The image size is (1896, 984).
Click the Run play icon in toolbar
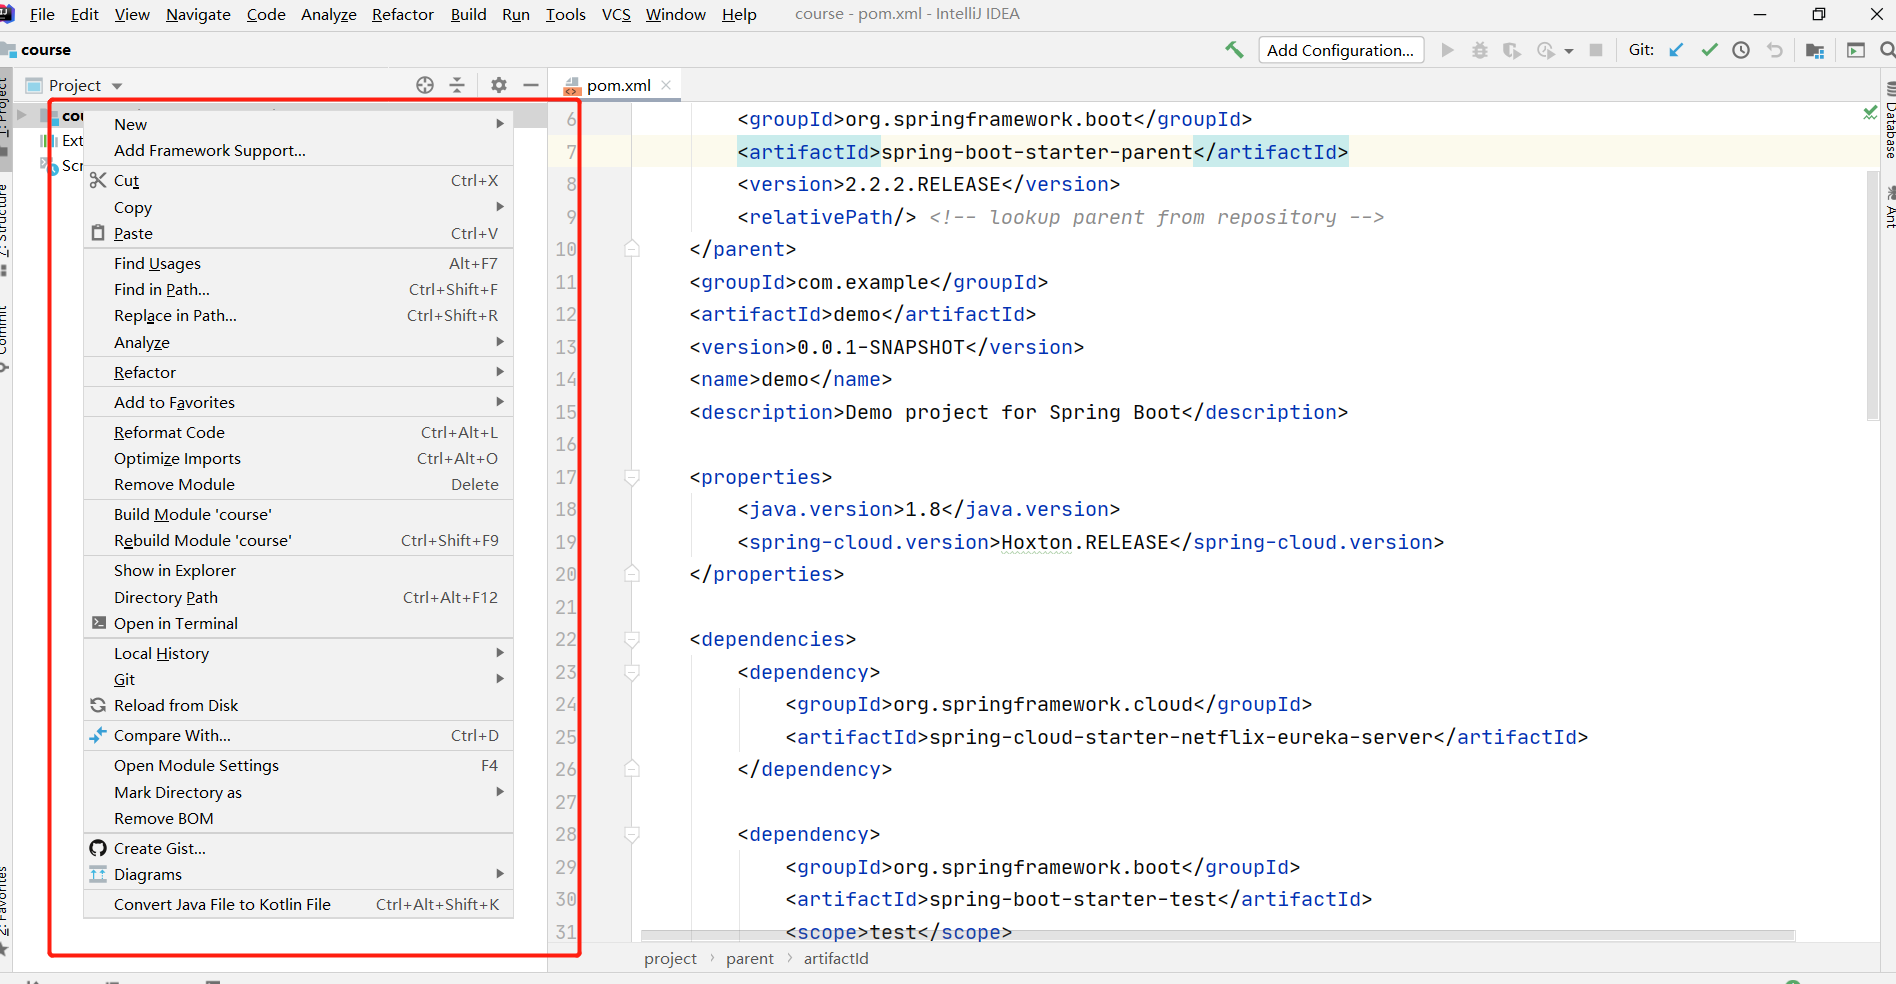1447,50
